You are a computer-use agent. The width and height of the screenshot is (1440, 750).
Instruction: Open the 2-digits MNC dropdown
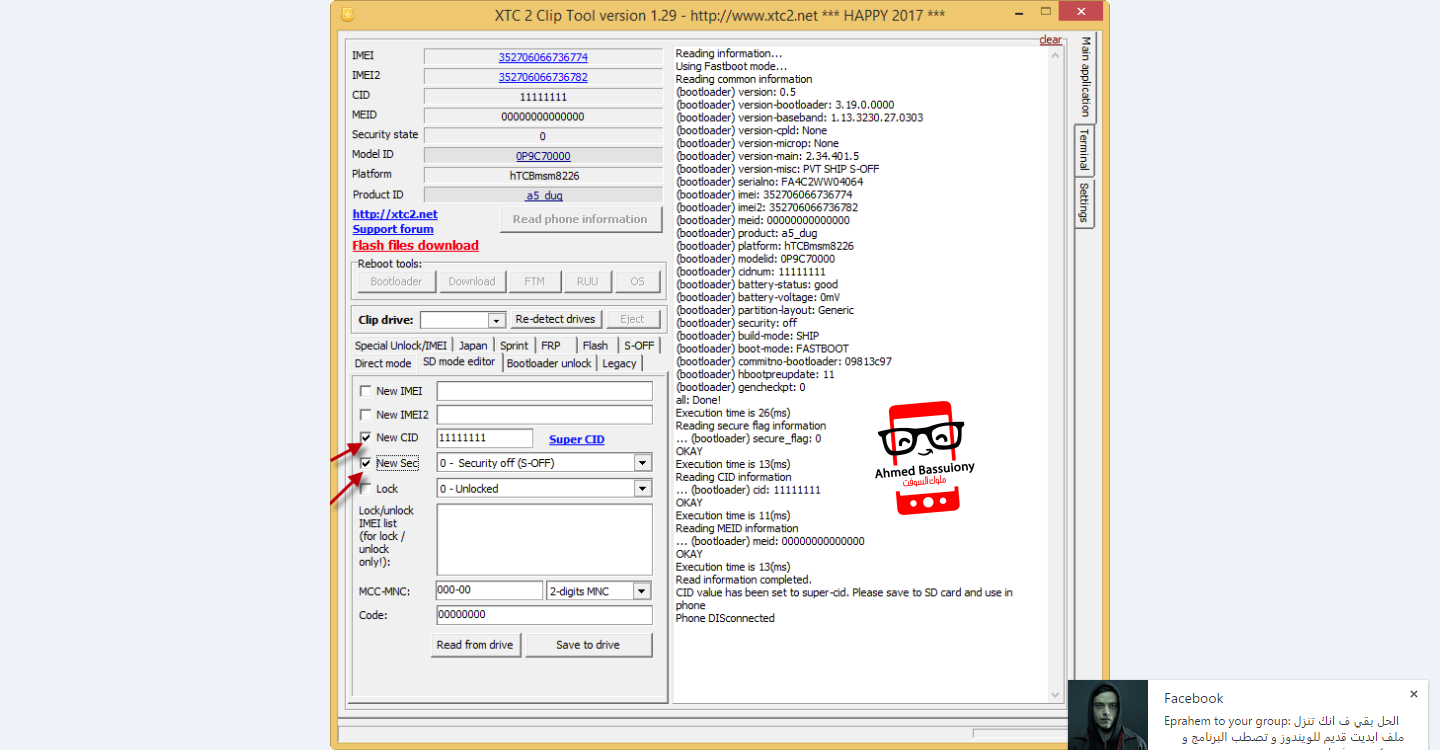pyautogui.click(x=642, y=591)
